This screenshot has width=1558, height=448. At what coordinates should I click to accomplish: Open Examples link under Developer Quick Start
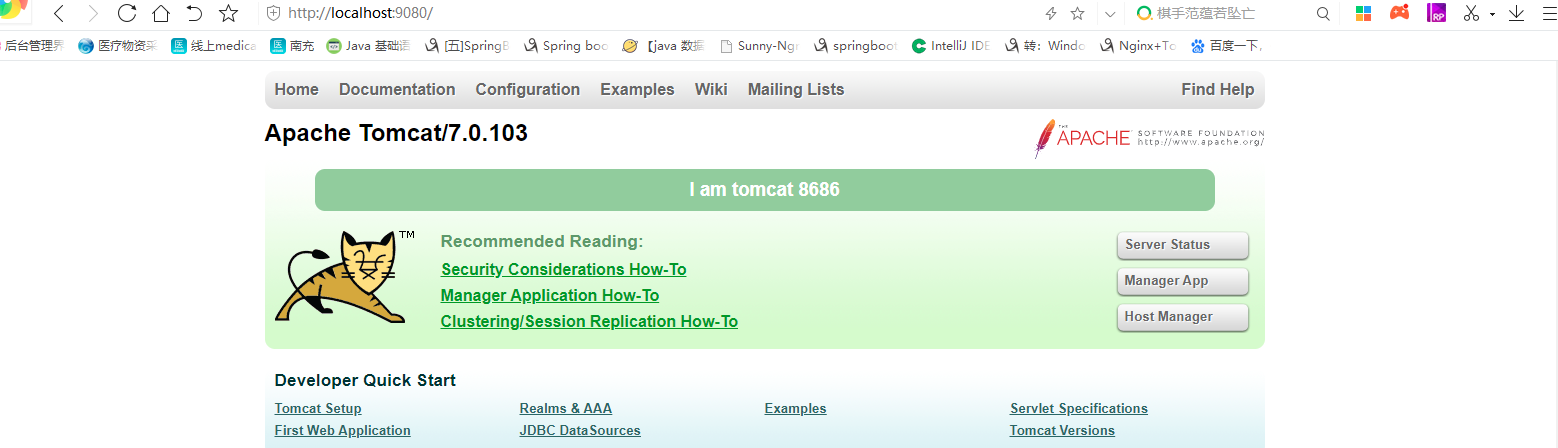pyautogui.click(x=795, y=408)
